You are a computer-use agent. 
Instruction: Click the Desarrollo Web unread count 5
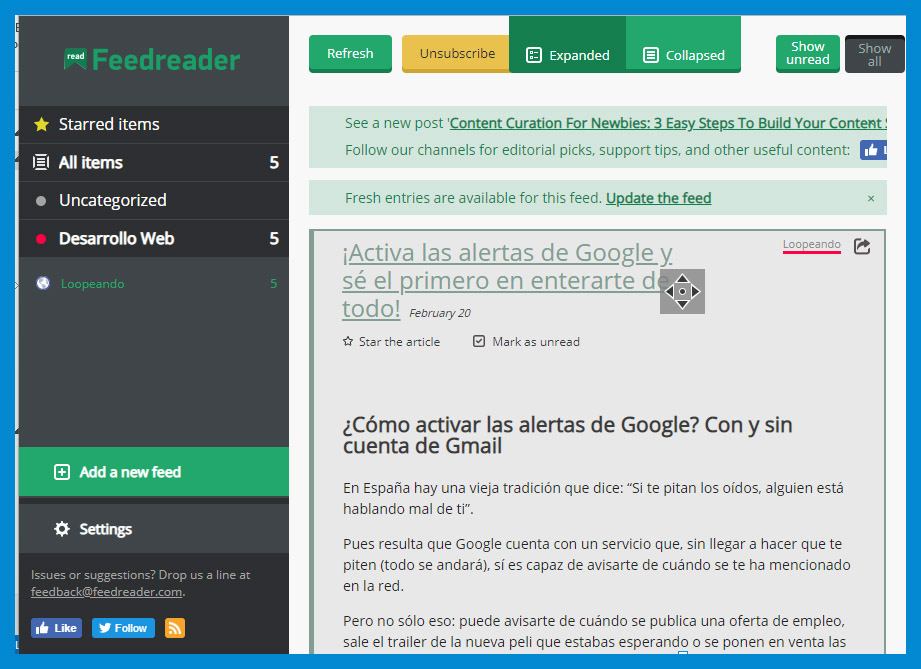274,238
